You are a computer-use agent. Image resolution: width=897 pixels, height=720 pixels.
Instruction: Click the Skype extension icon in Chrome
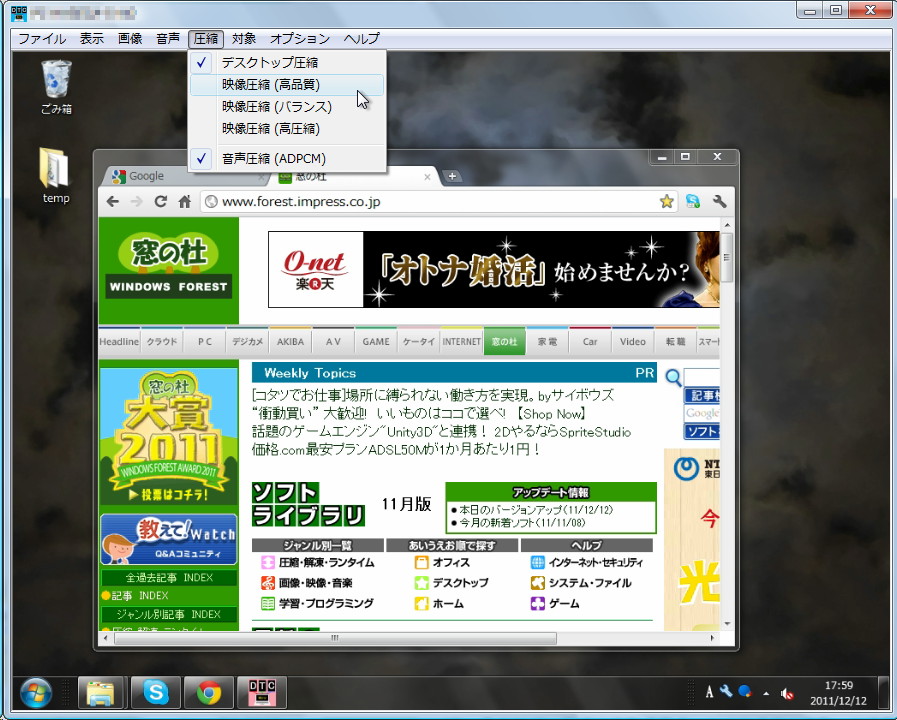pyautogui.click(x=693, y=201)
